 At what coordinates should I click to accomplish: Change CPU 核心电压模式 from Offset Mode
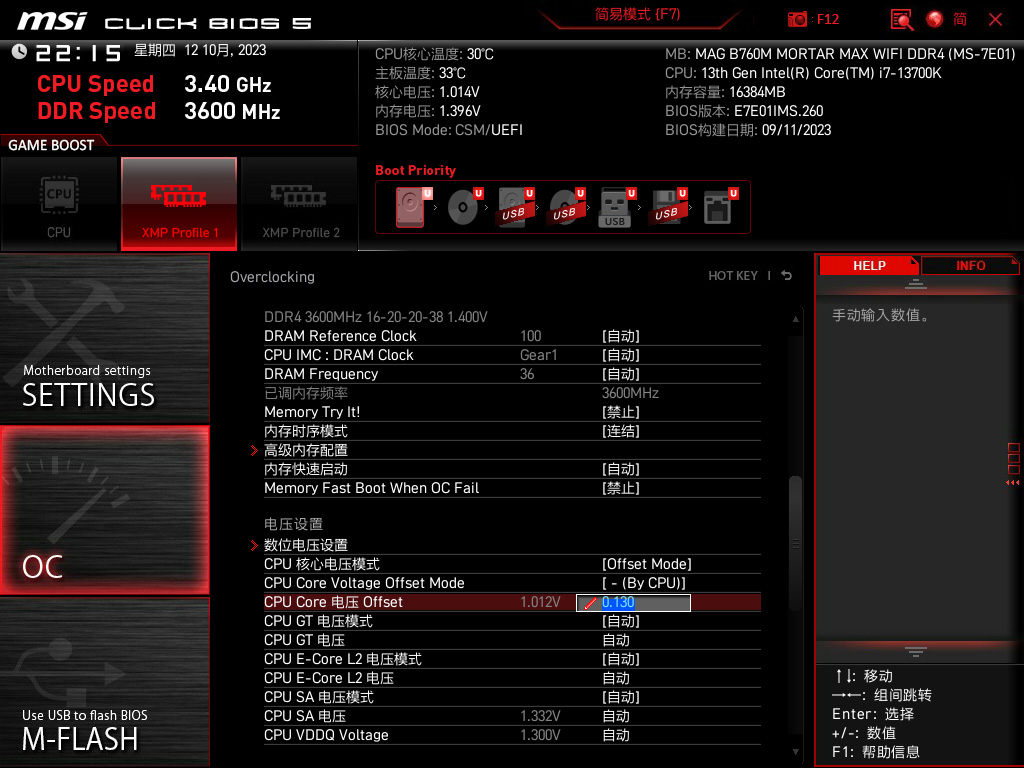click(x=512, y=564)
